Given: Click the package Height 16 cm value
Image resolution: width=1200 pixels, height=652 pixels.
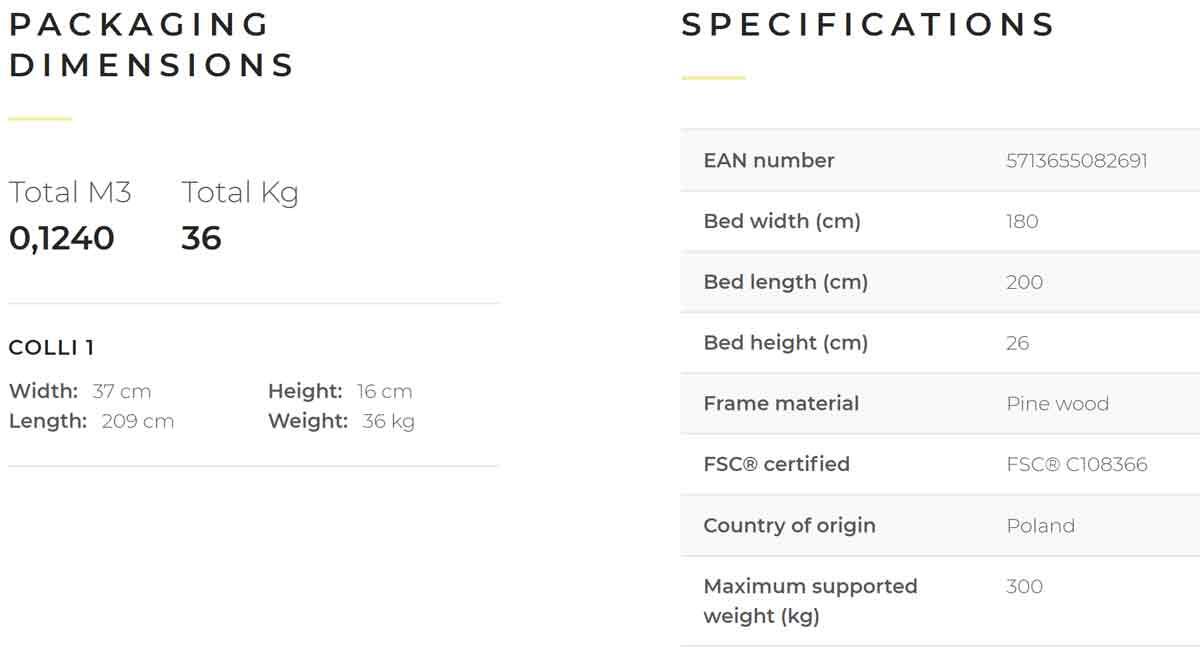Looking at the screenshot, I should (384, 391).
